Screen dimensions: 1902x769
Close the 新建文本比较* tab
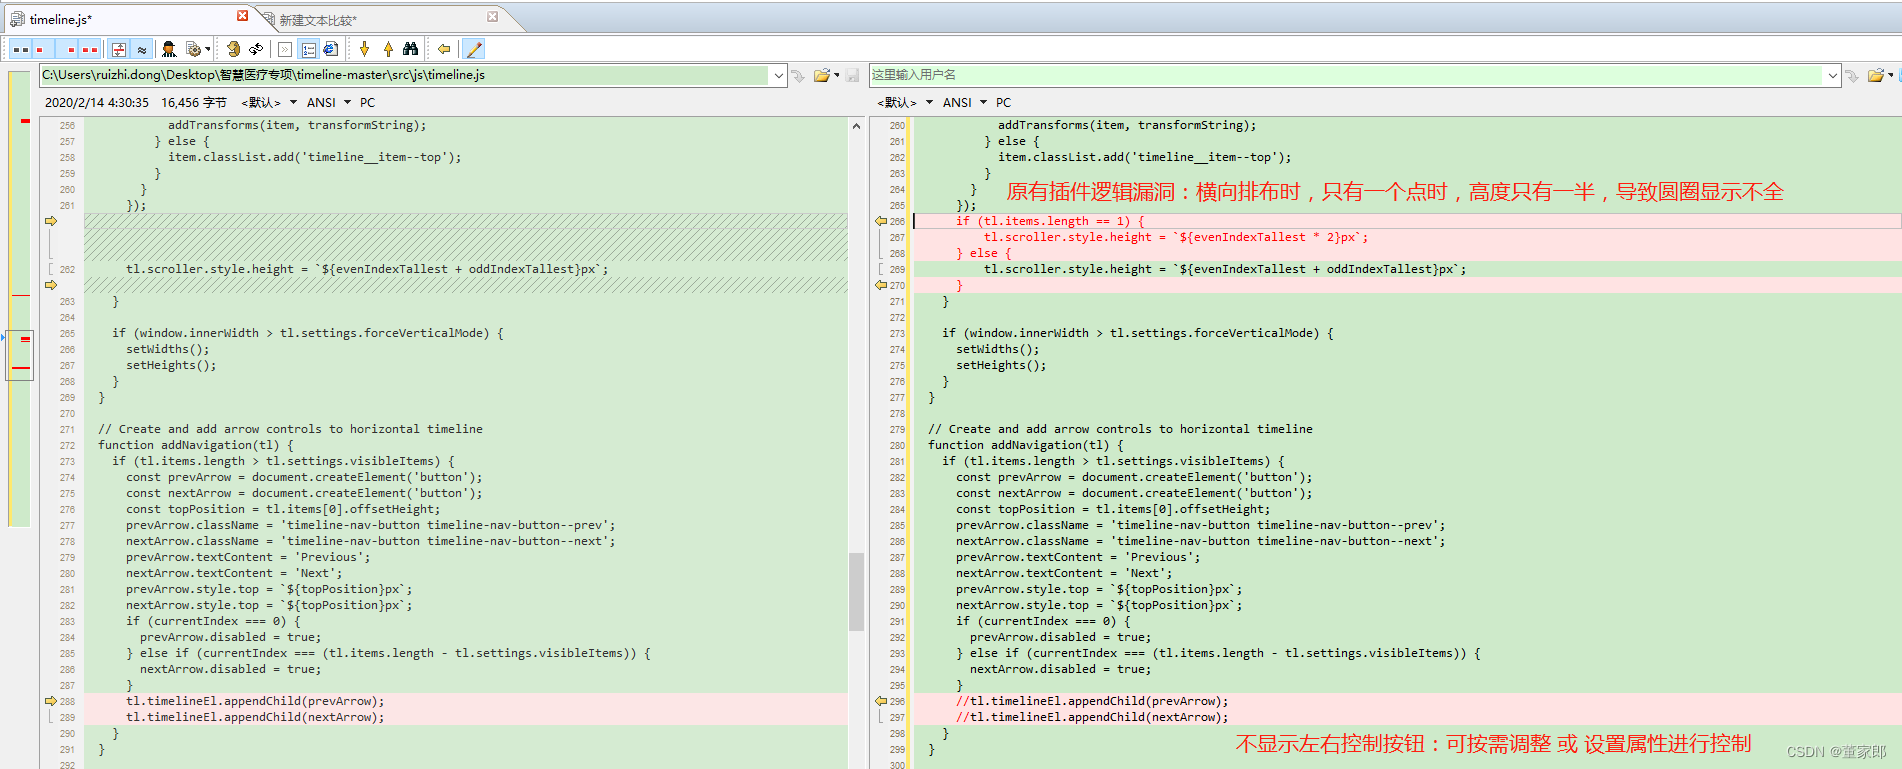pyautogui.click(x=492, y=17)
